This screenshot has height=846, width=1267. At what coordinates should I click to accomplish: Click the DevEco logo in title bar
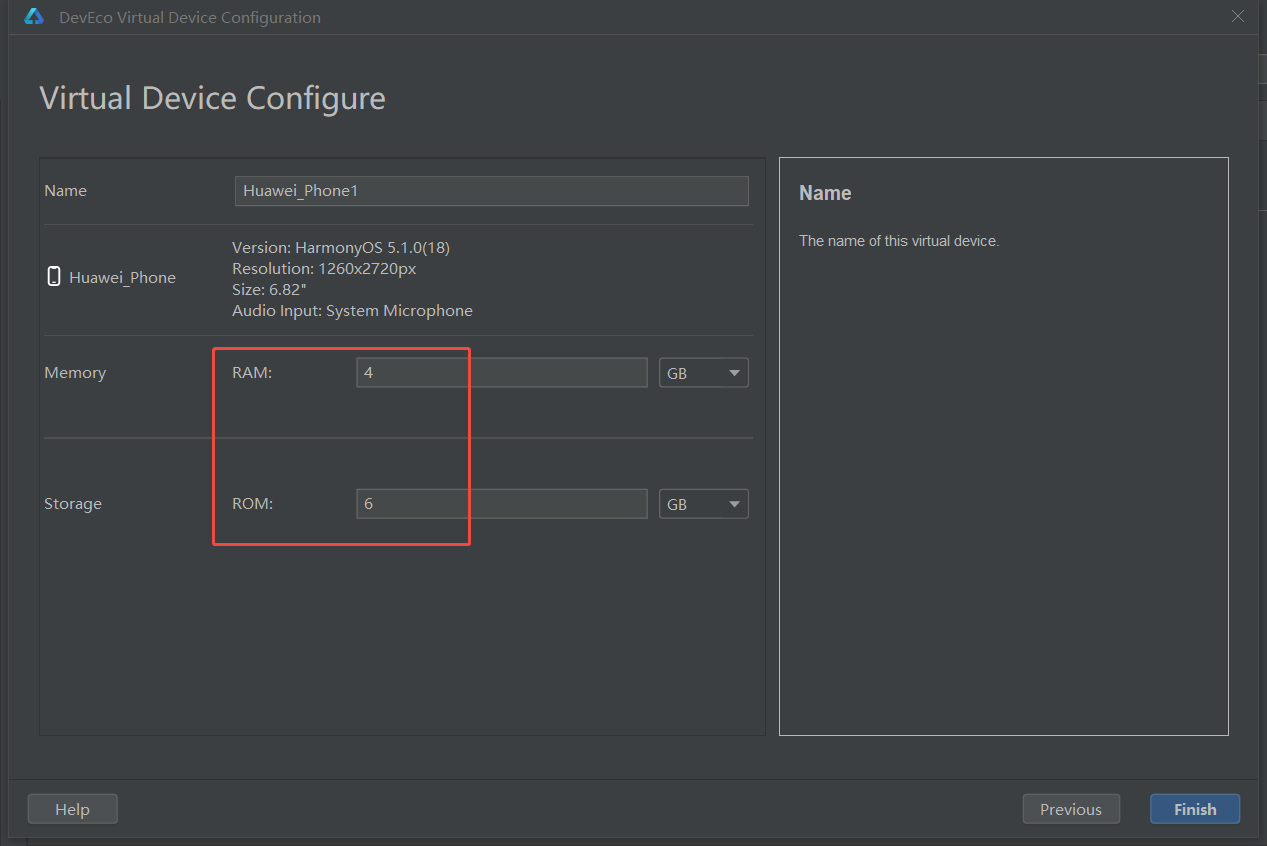coord(34,17)
